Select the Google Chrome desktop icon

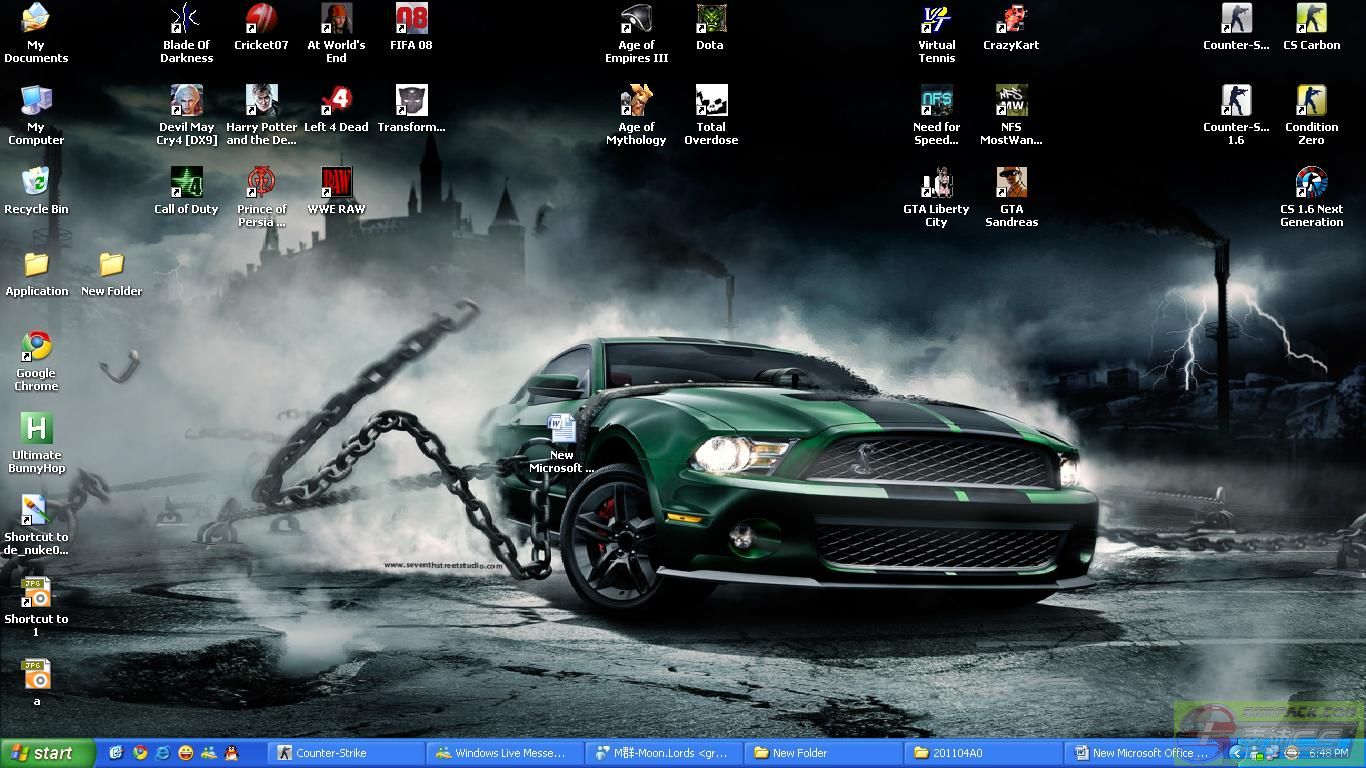[x=36, y=347]
